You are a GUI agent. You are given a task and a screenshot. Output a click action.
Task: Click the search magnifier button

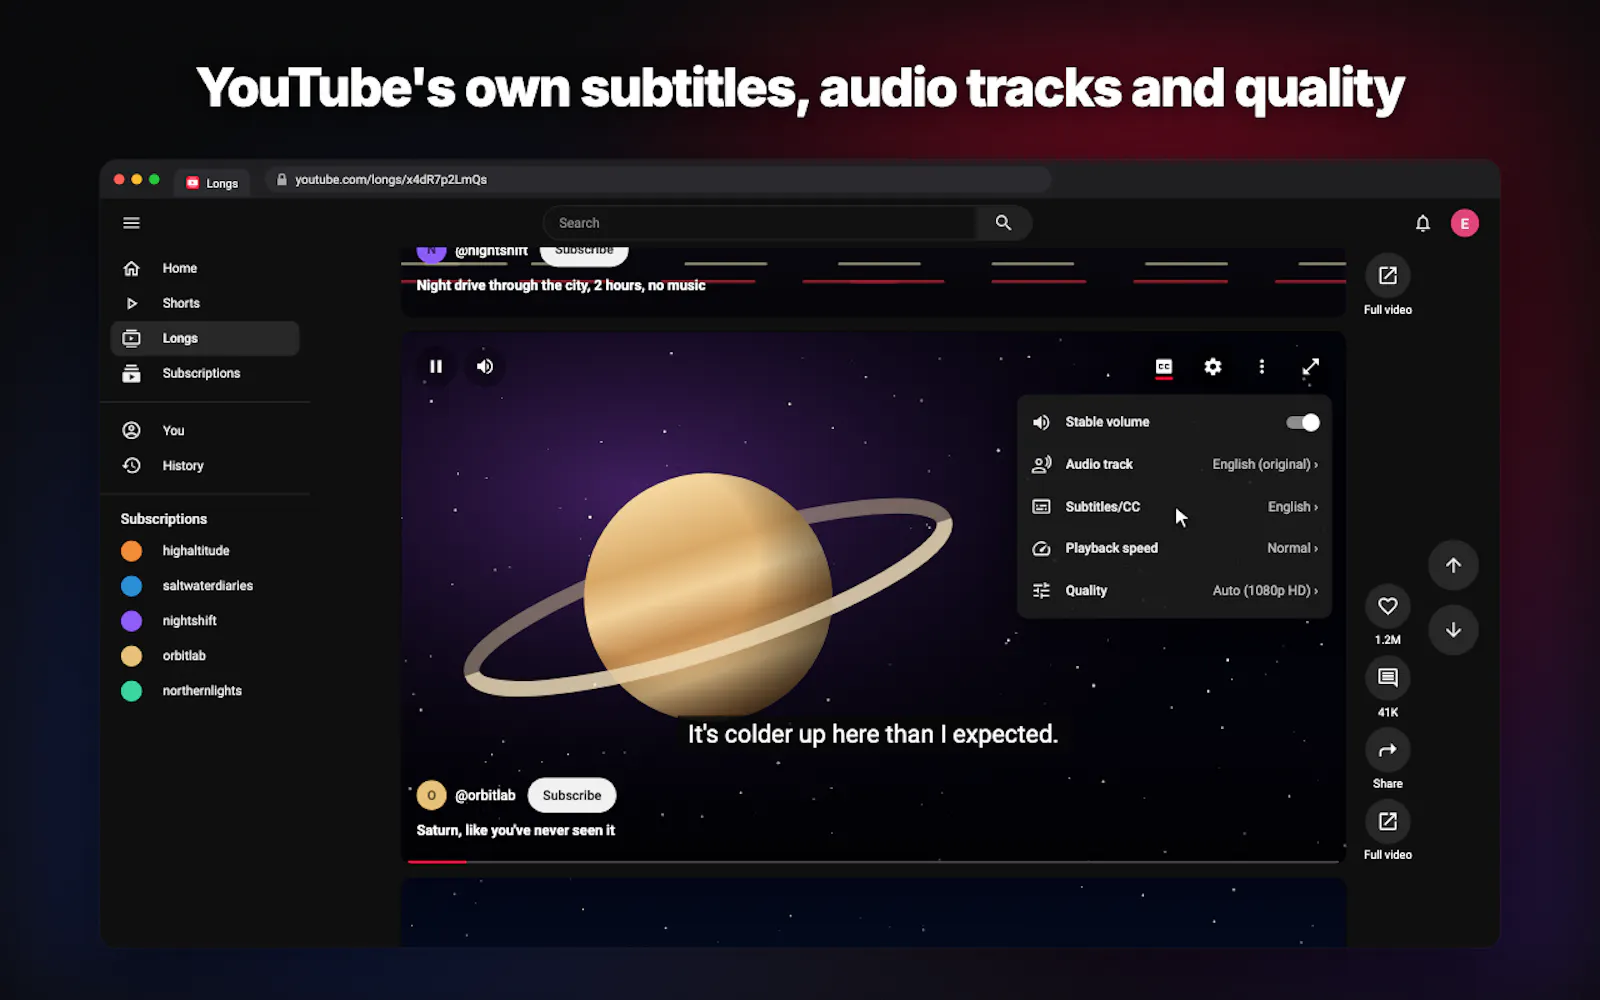click(1003, 223)
